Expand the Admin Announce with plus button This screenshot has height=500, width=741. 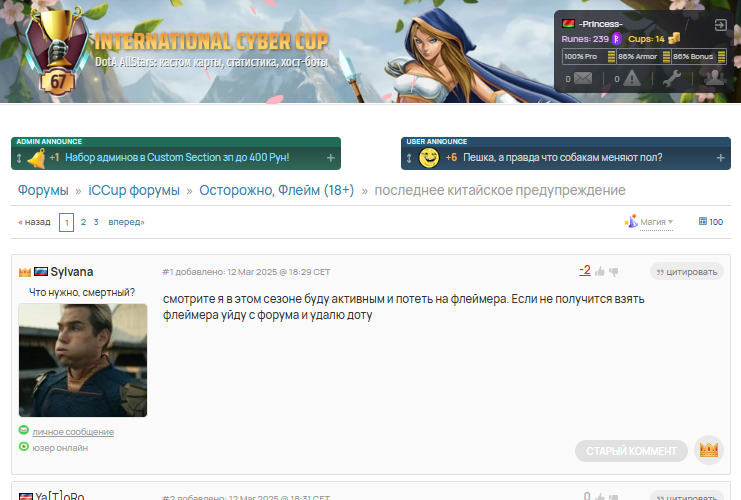coord(331,158)
